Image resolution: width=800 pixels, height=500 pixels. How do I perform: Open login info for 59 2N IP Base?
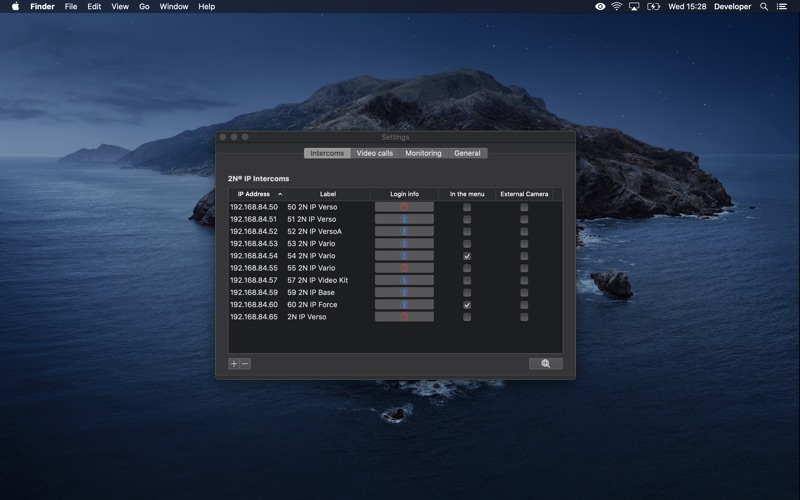pos(404,292)
